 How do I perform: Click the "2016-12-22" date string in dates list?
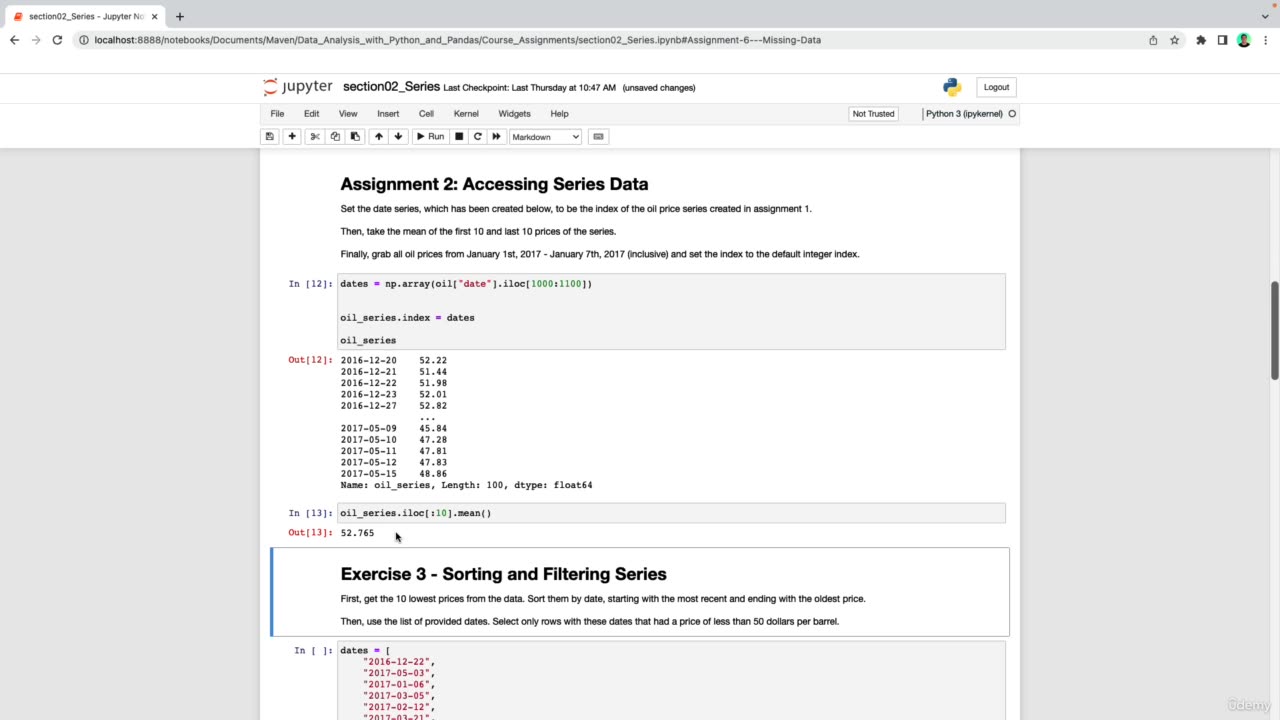pyautogui.click(x=399, y=662)
